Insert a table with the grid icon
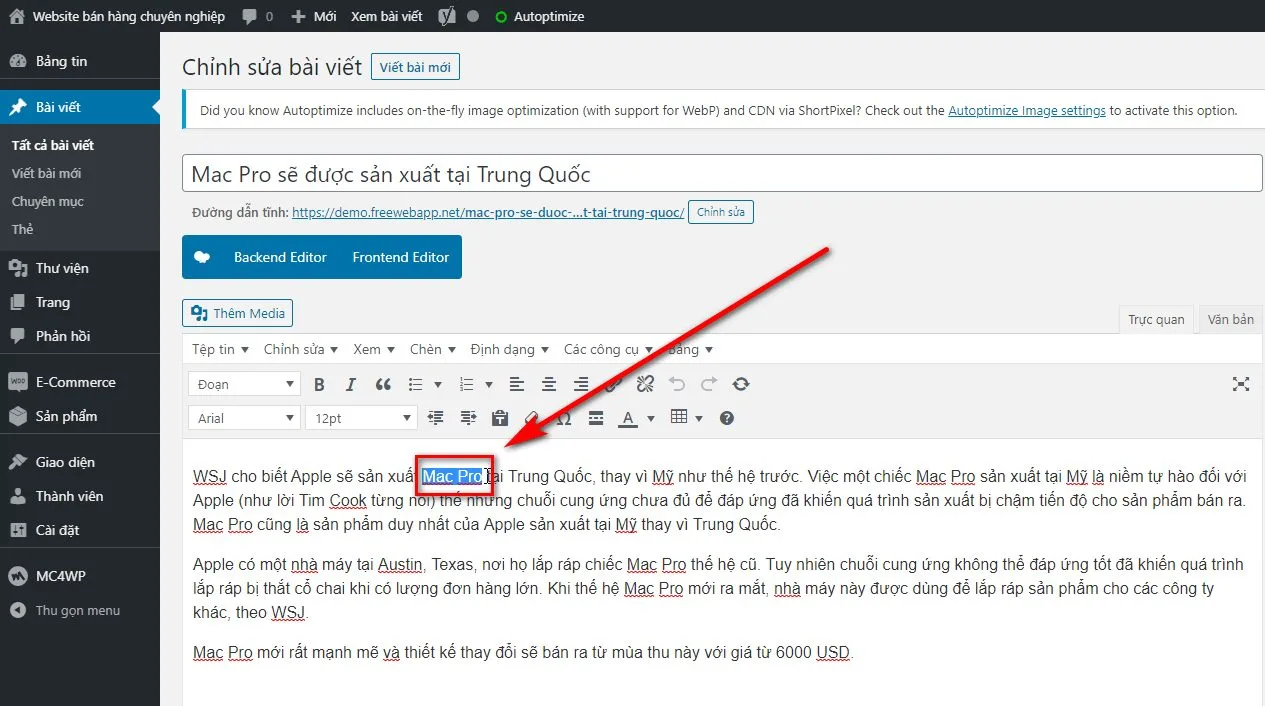1265x706 pixels. pos(679,418)
